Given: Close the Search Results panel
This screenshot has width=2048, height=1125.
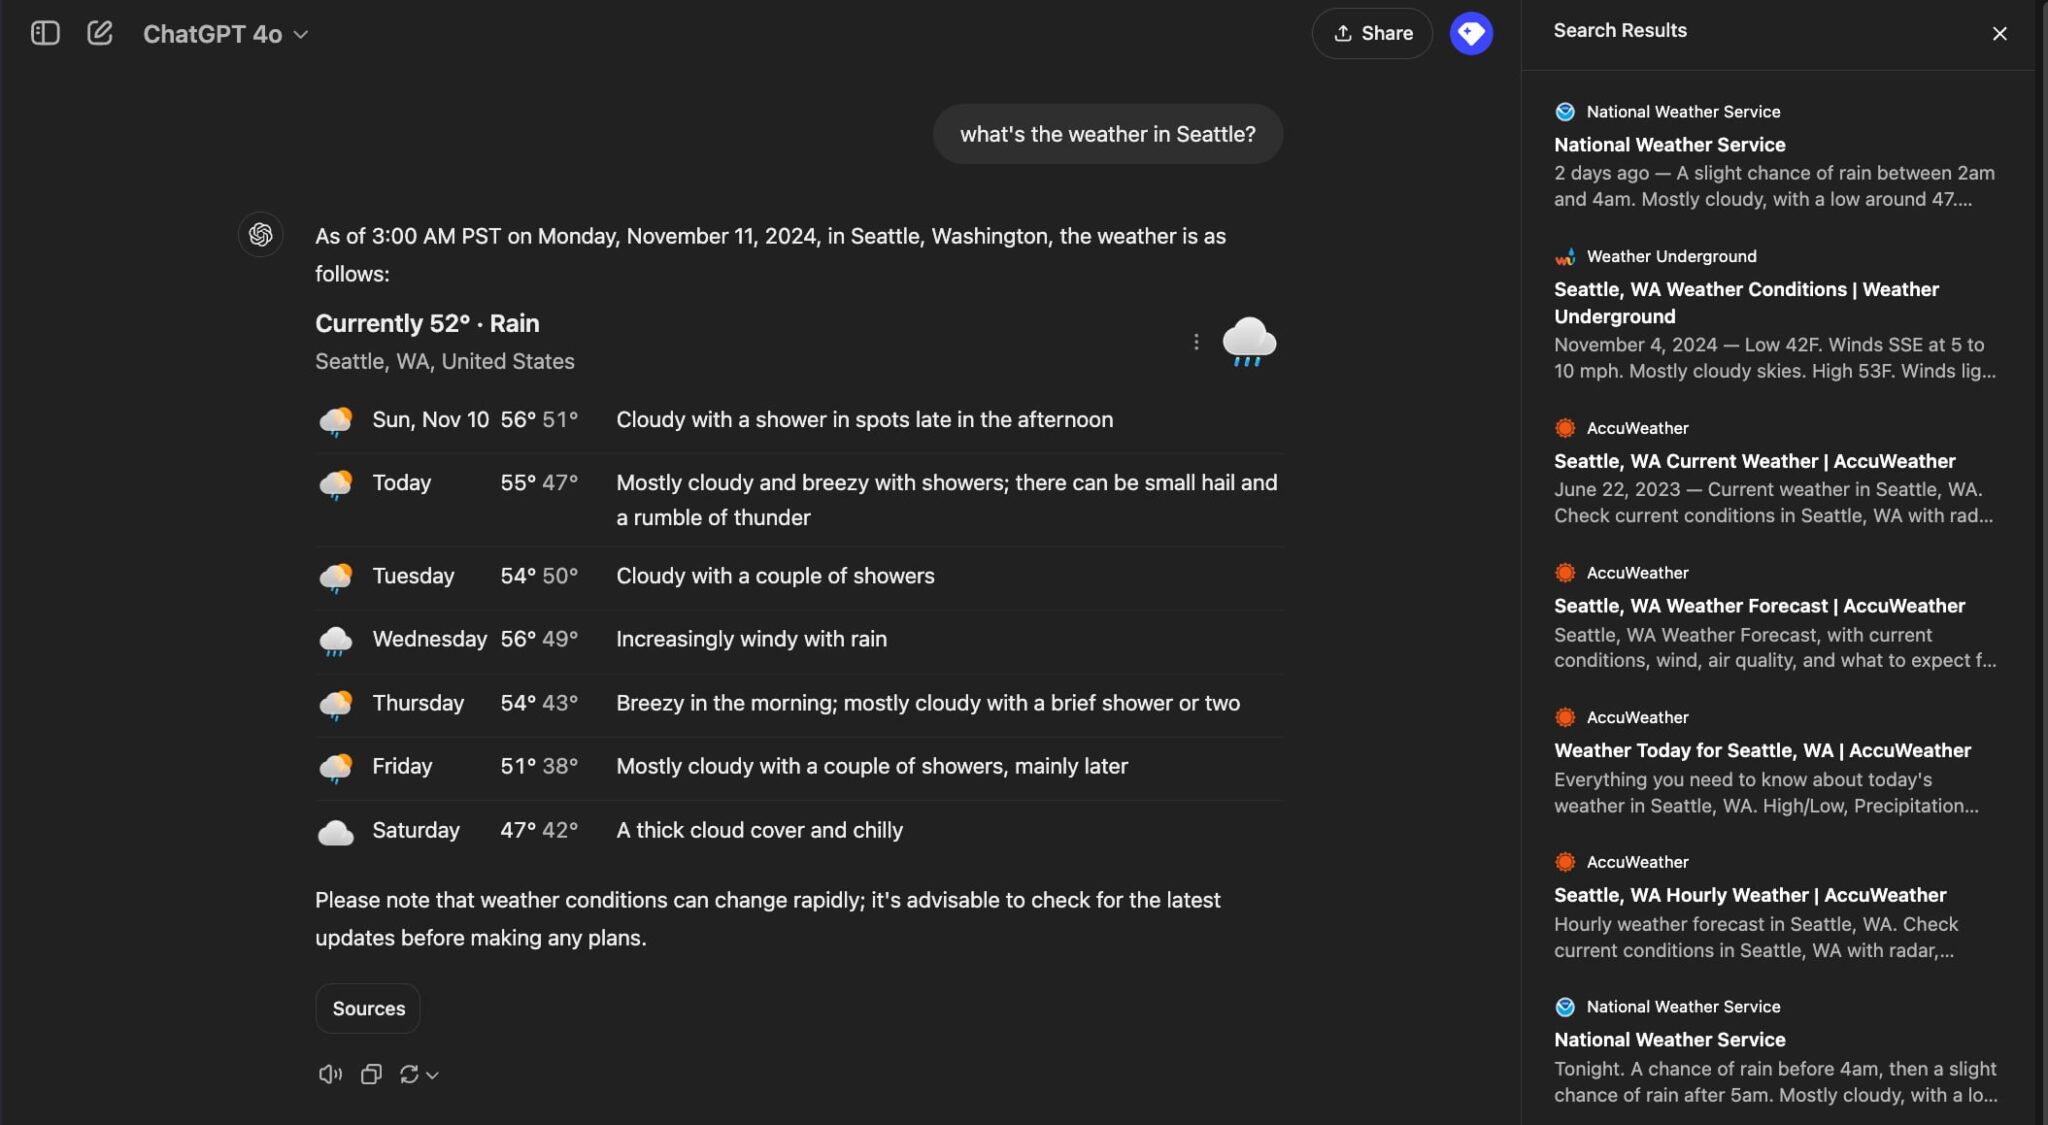Looking at the screenshot, I should coord(2000,33).
